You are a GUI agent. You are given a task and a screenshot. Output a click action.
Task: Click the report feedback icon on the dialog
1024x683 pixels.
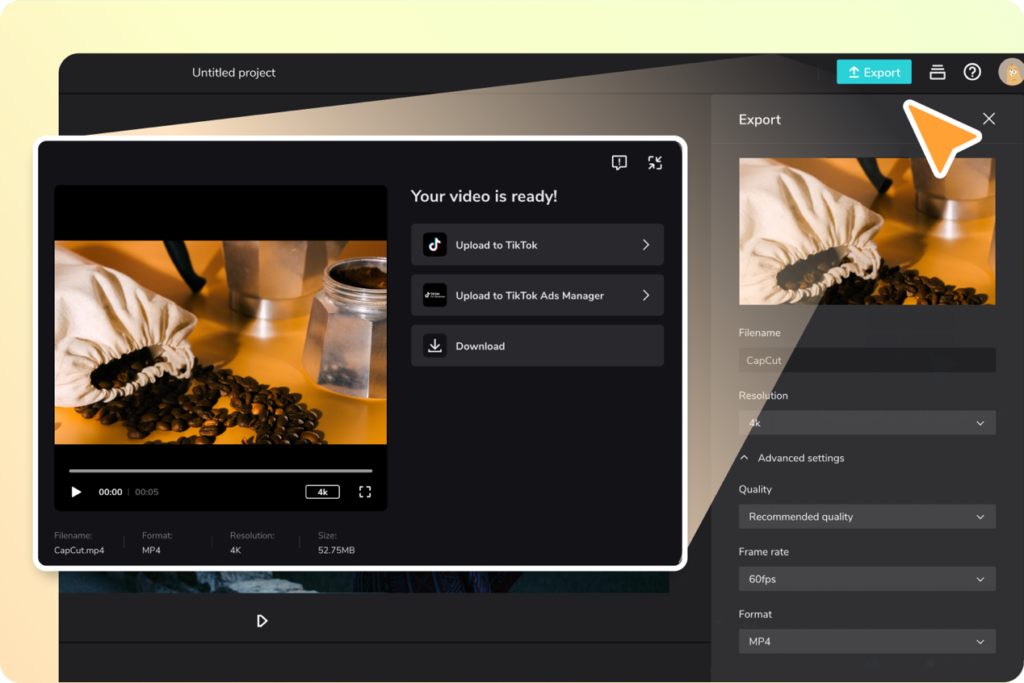coord(619,162)
